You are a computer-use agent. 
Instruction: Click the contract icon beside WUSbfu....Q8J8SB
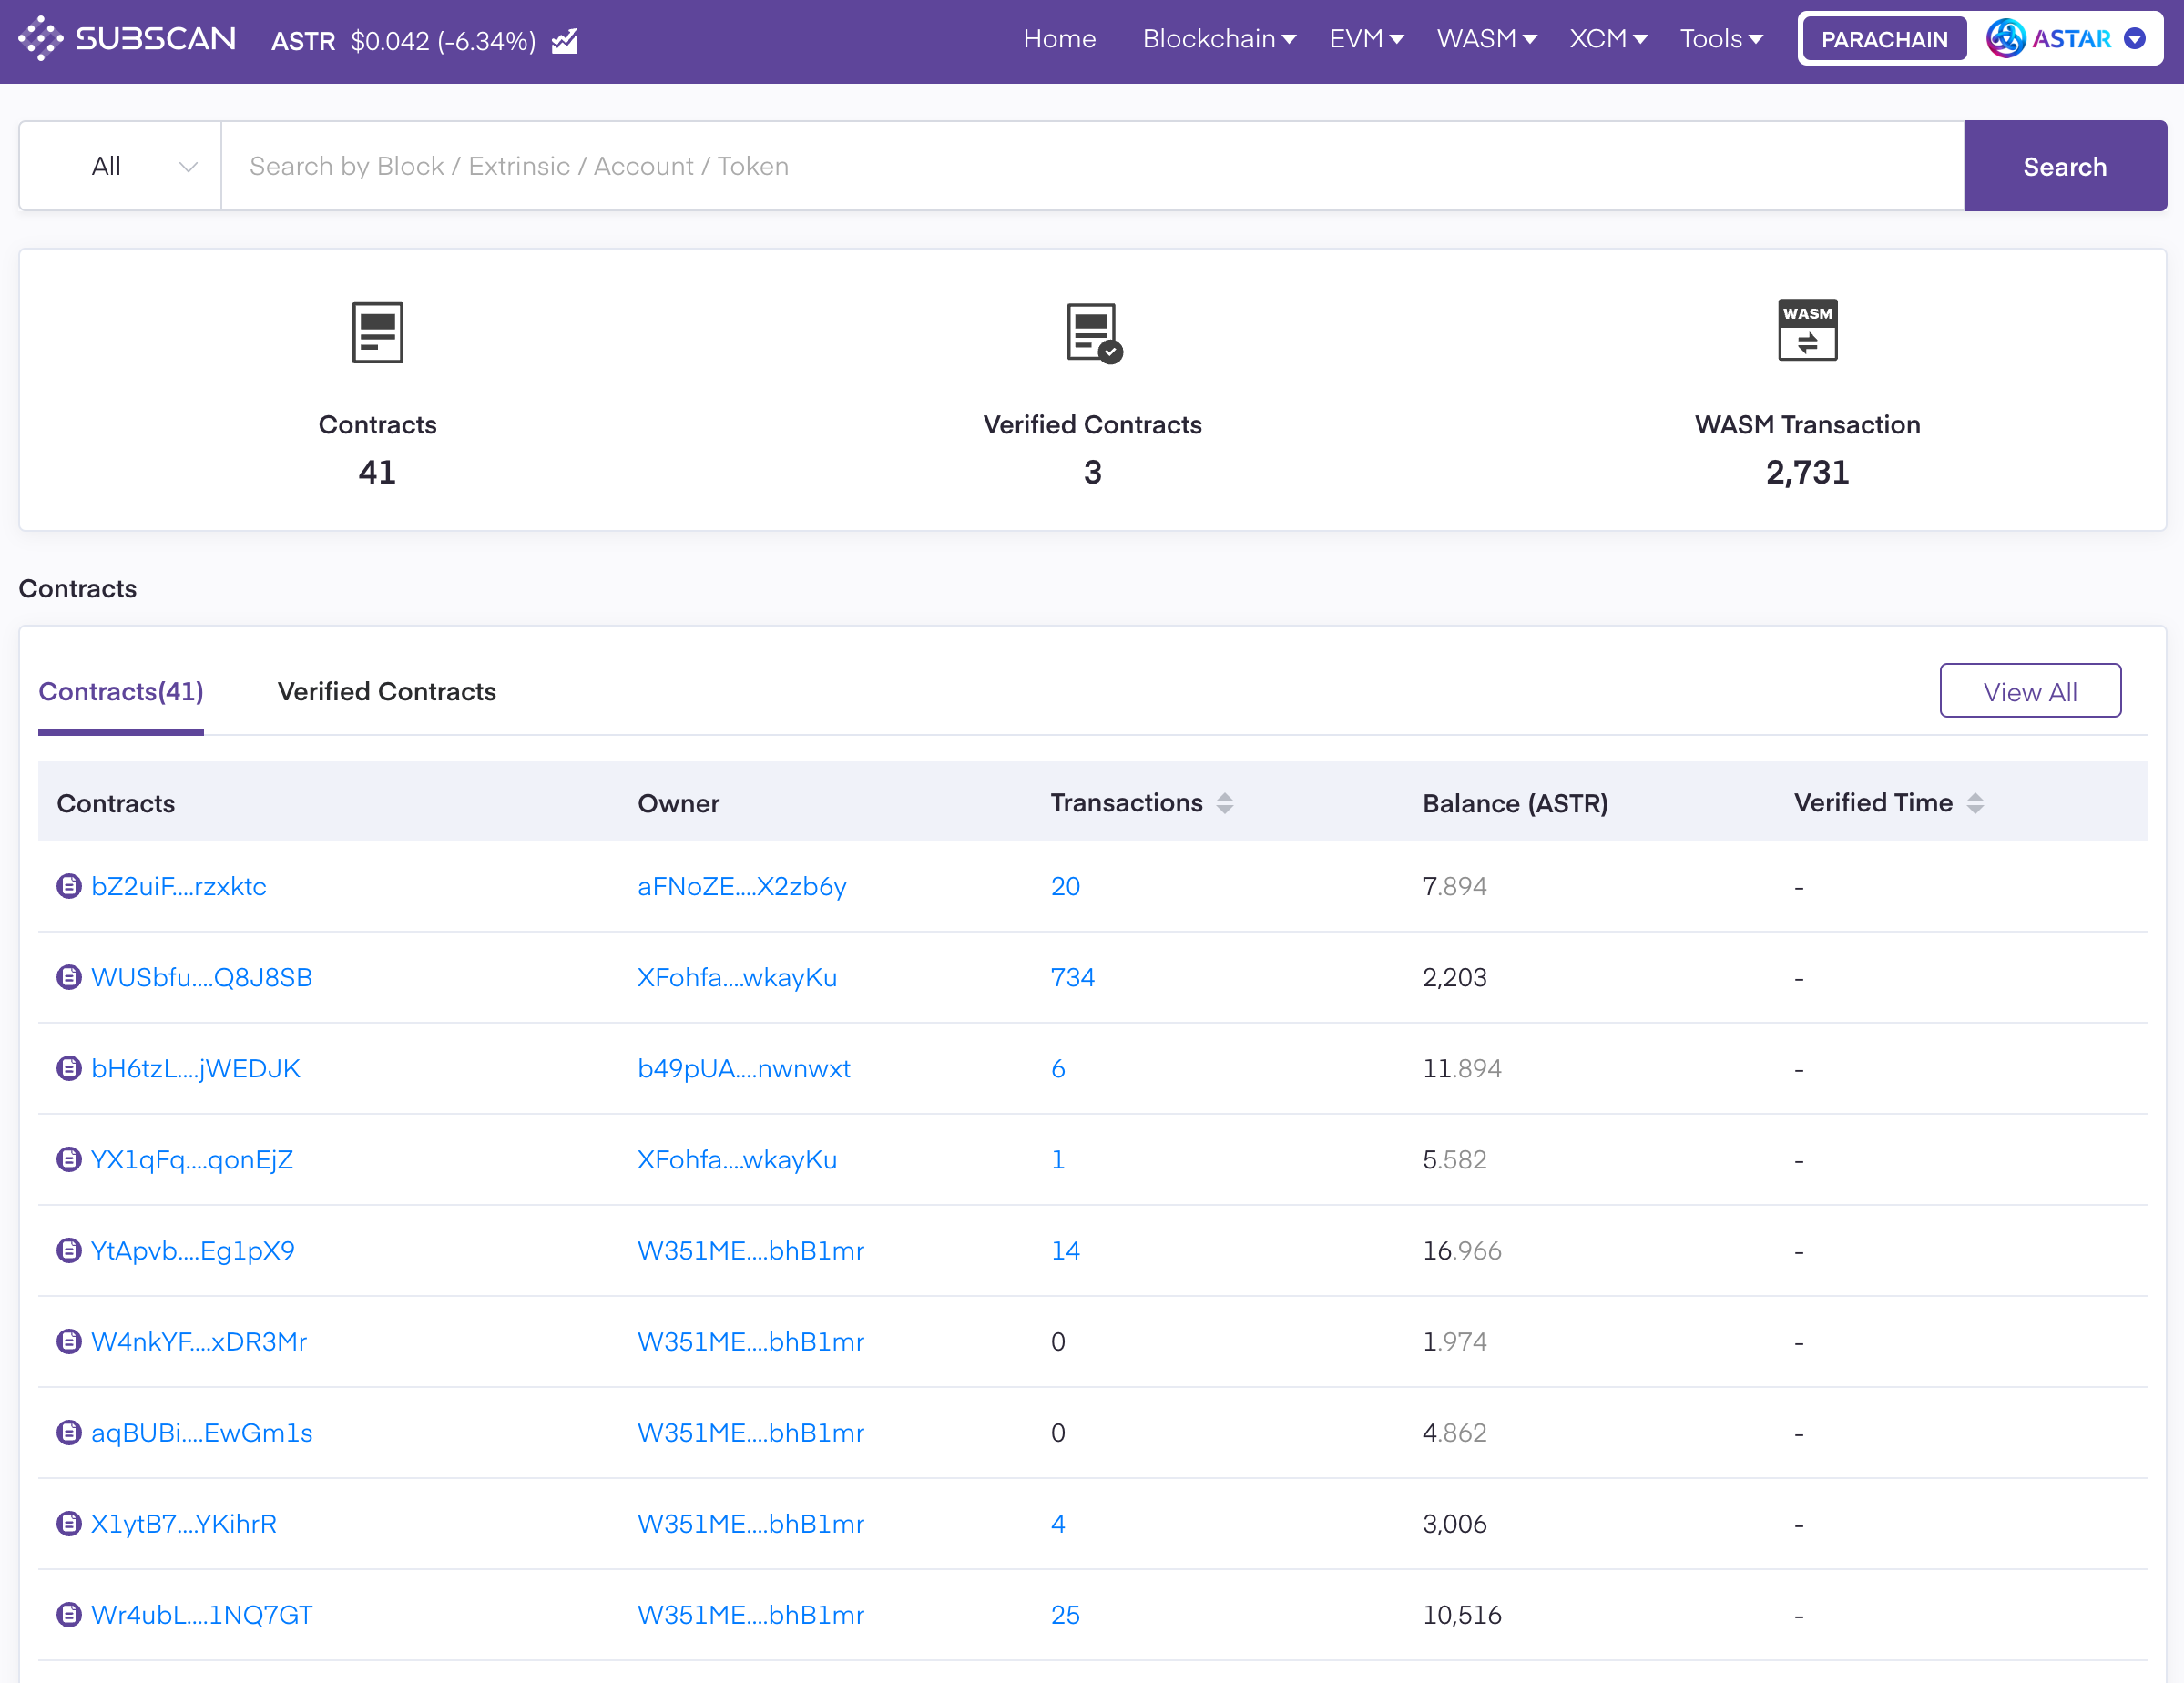[69, 977]
